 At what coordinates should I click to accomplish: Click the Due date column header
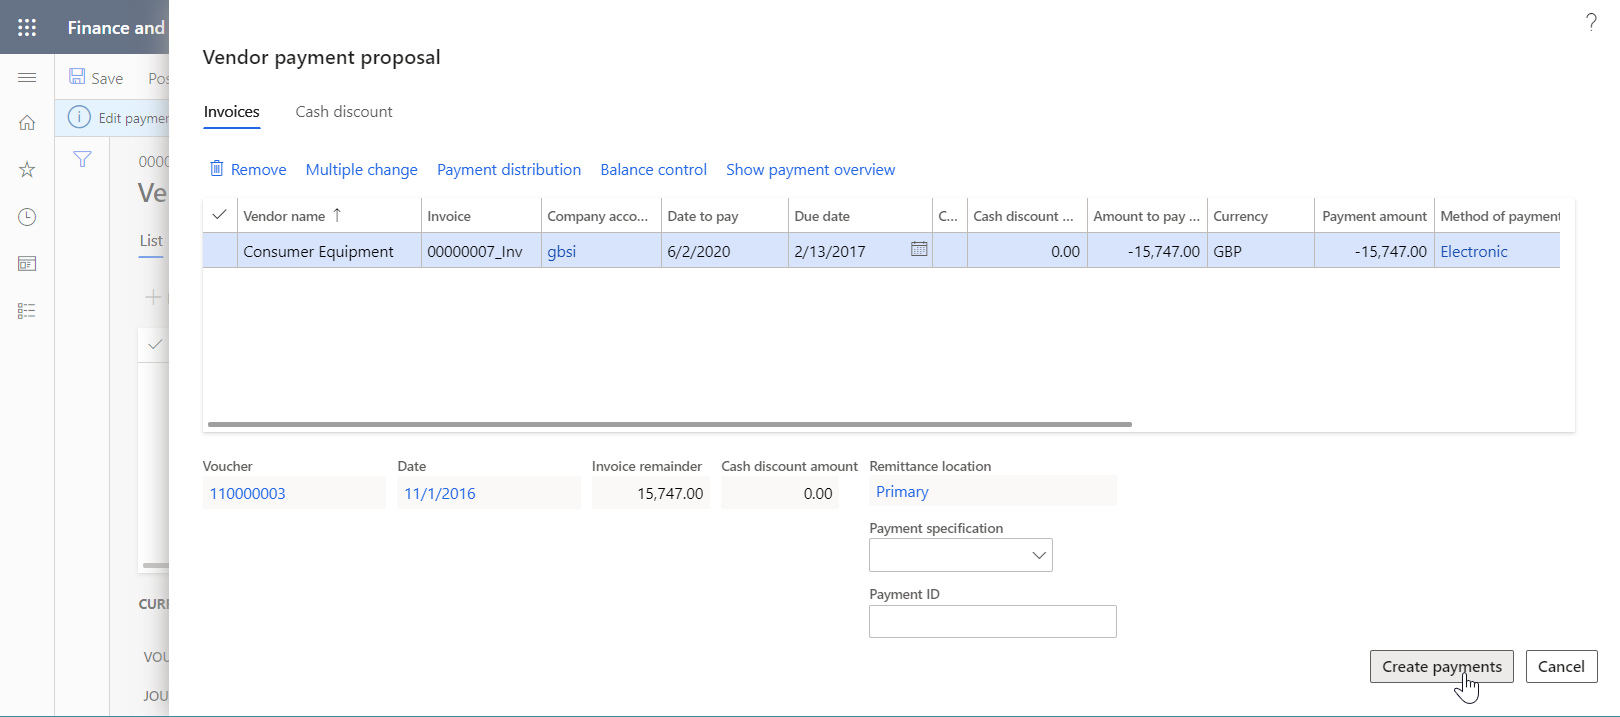click(x=860, y=216)
